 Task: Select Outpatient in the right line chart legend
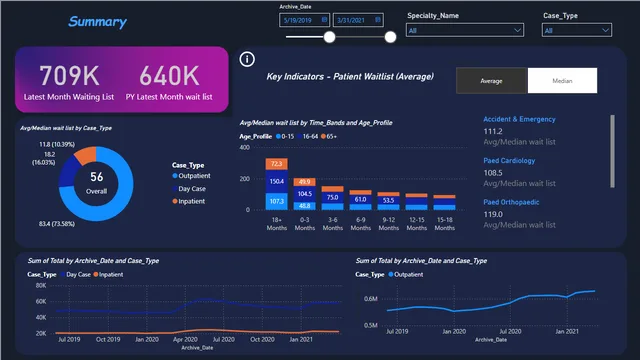(x=406, y=274)
